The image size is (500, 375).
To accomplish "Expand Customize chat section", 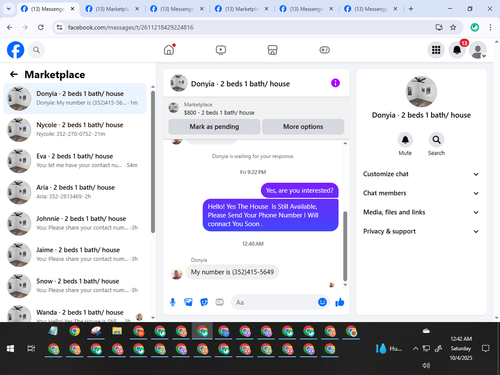I will tap(421, 174).
